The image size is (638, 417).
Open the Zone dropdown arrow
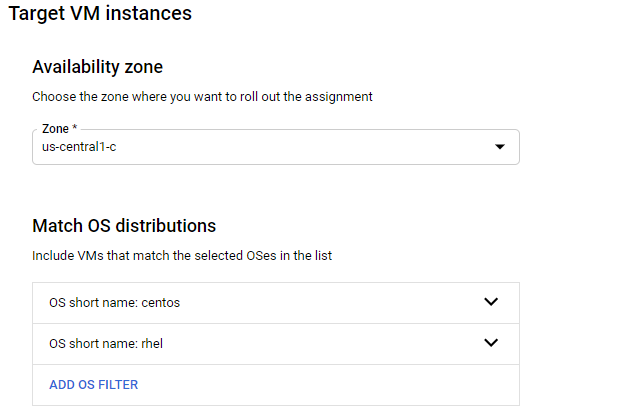499,147
